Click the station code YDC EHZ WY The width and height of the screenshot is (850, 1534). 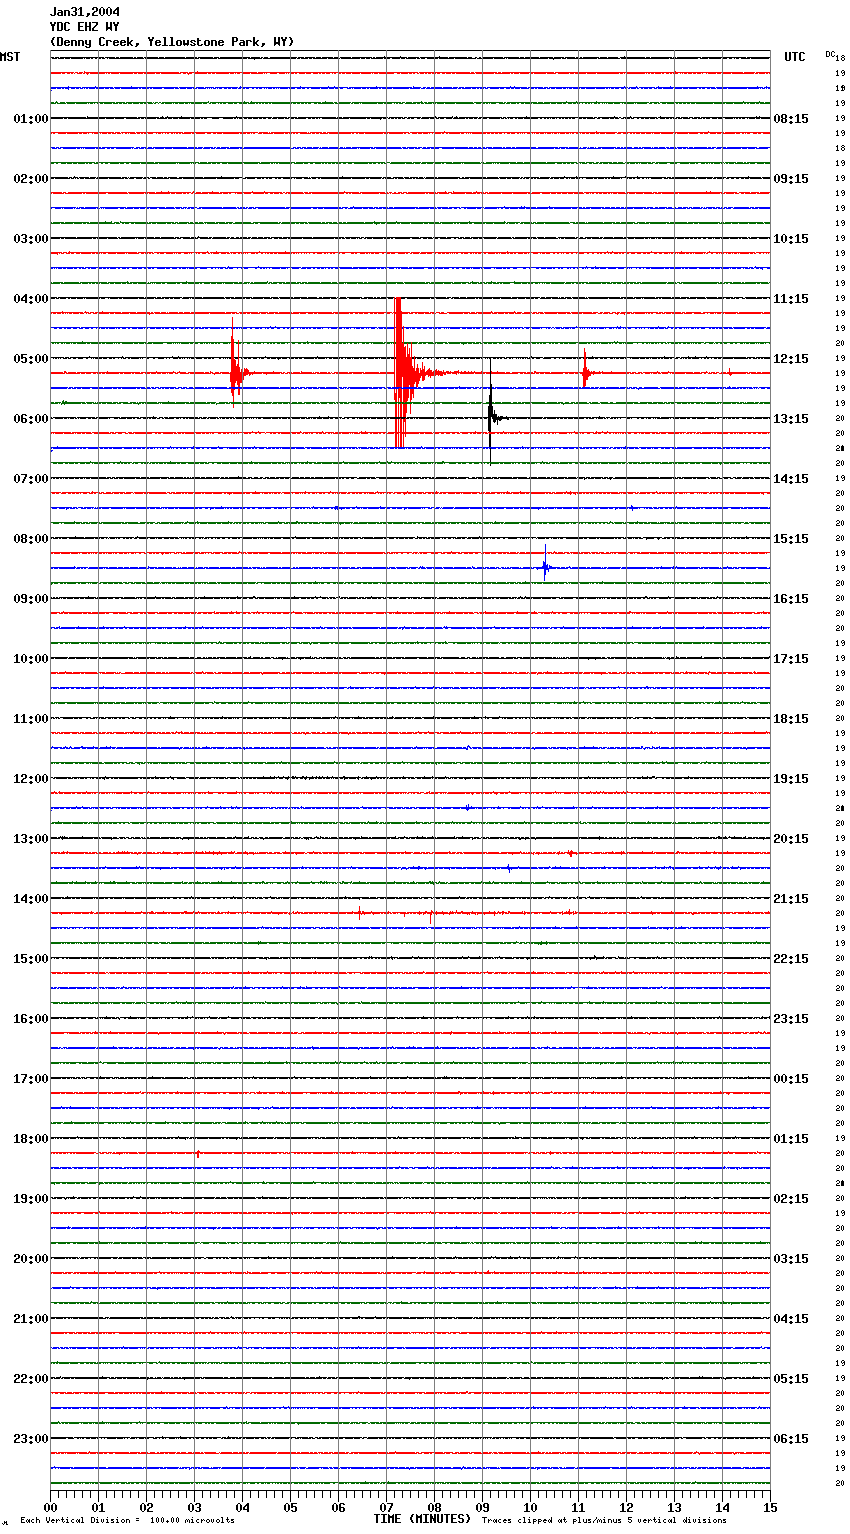click(x=85, y=27)
